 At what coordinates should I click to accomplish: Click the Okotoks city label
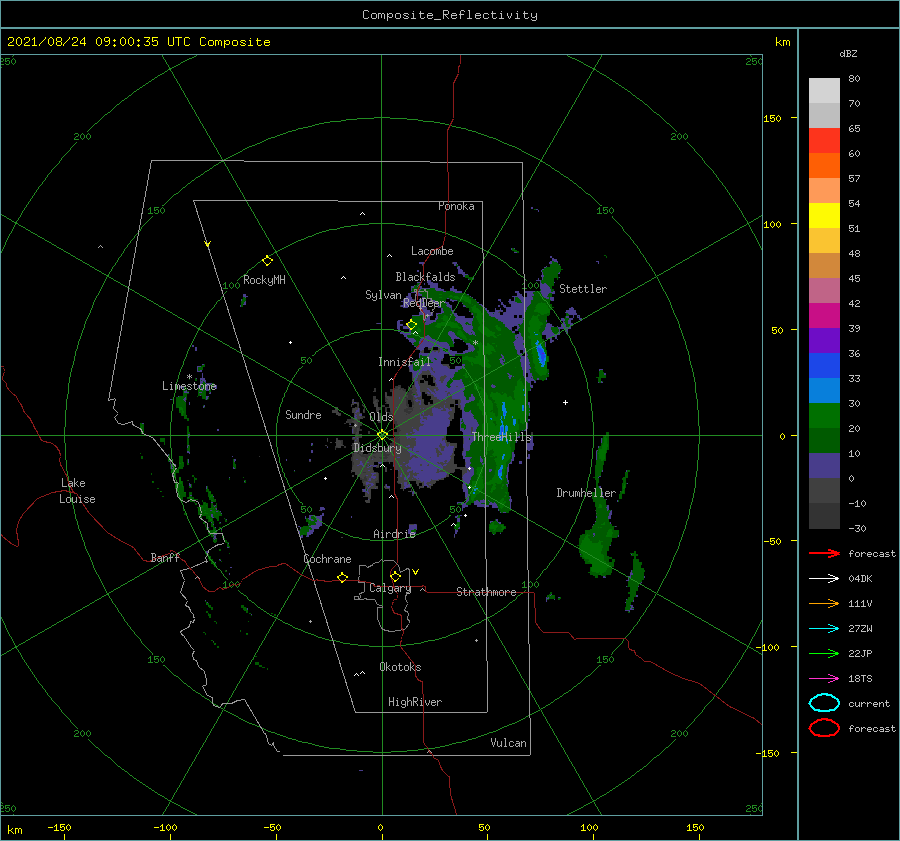400,667
